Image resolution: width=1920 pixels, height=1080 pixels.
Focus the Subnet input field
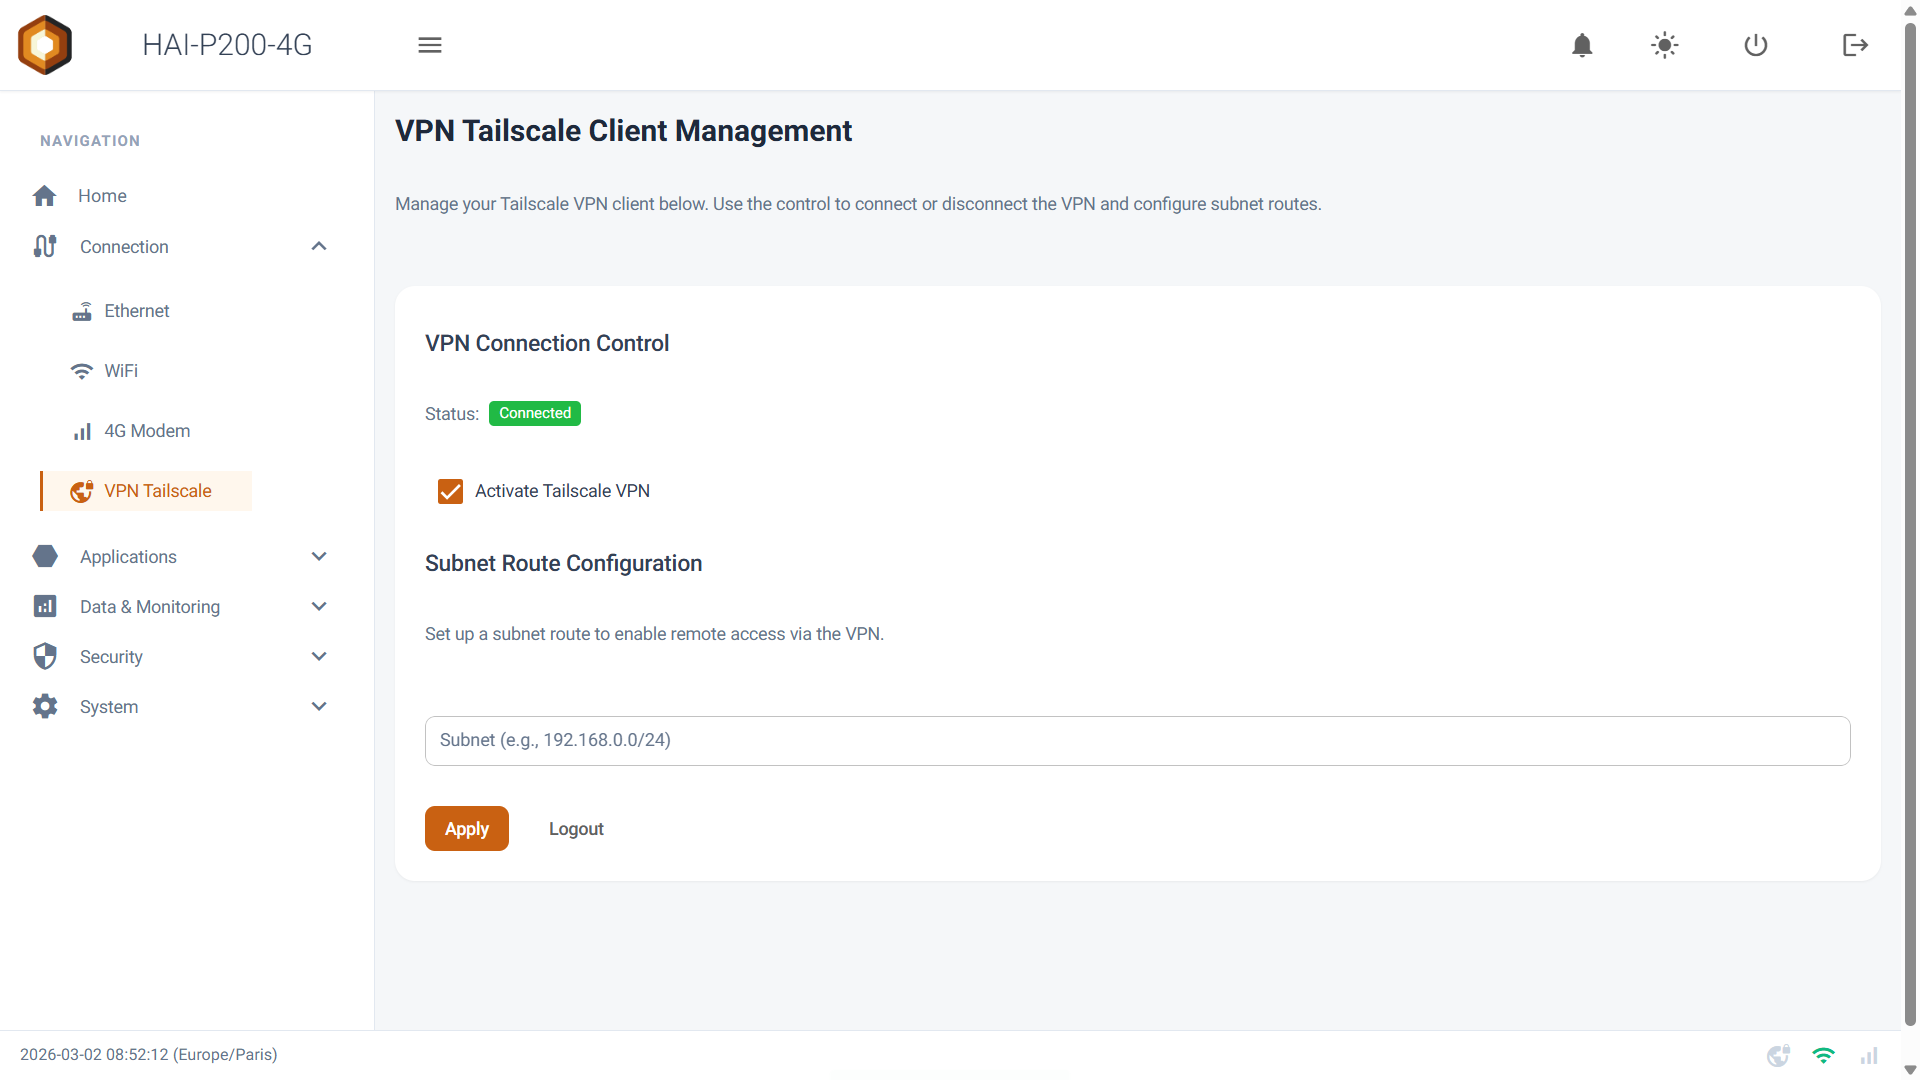[1137, 741]
